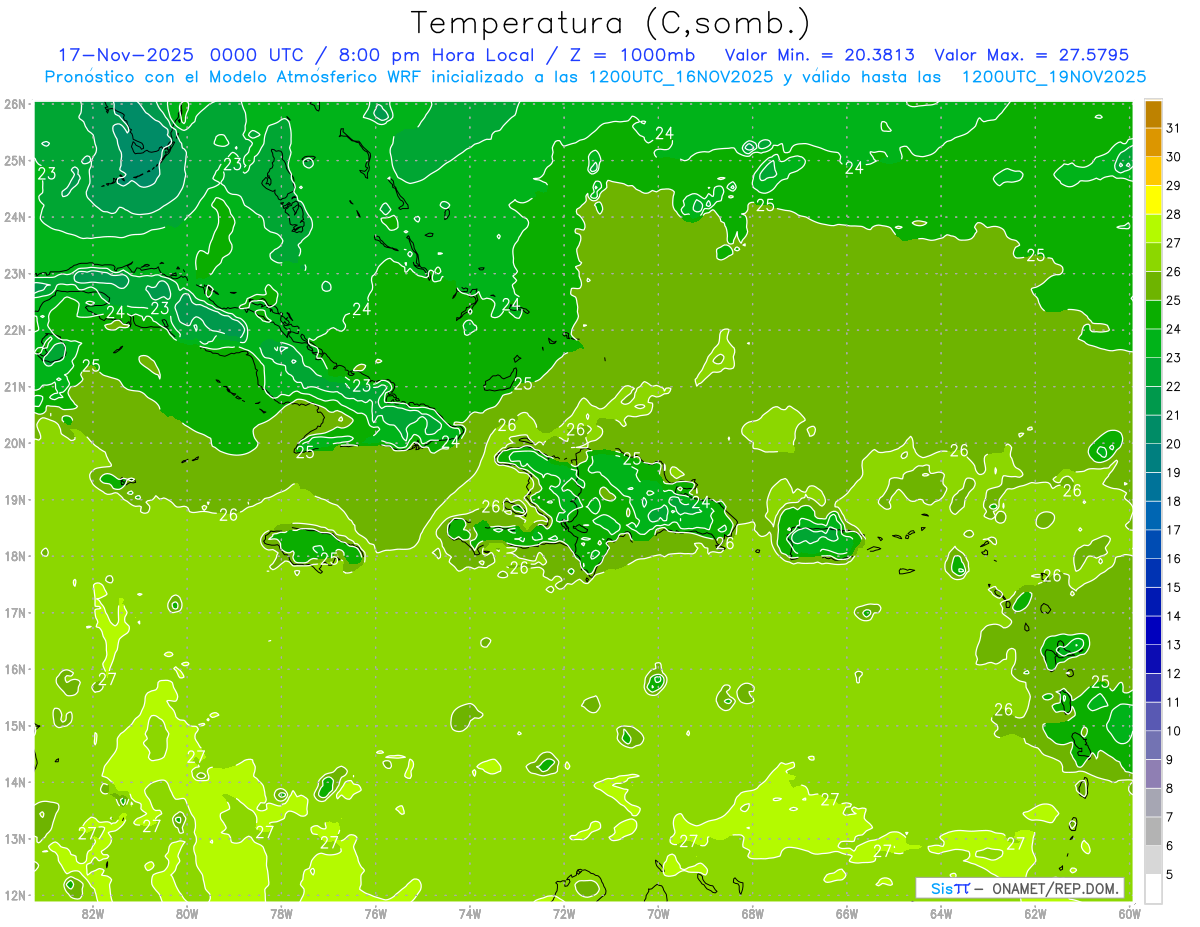Click the valid-until time "1200UTC_19NOV2025"

(x=1053, y=77)
